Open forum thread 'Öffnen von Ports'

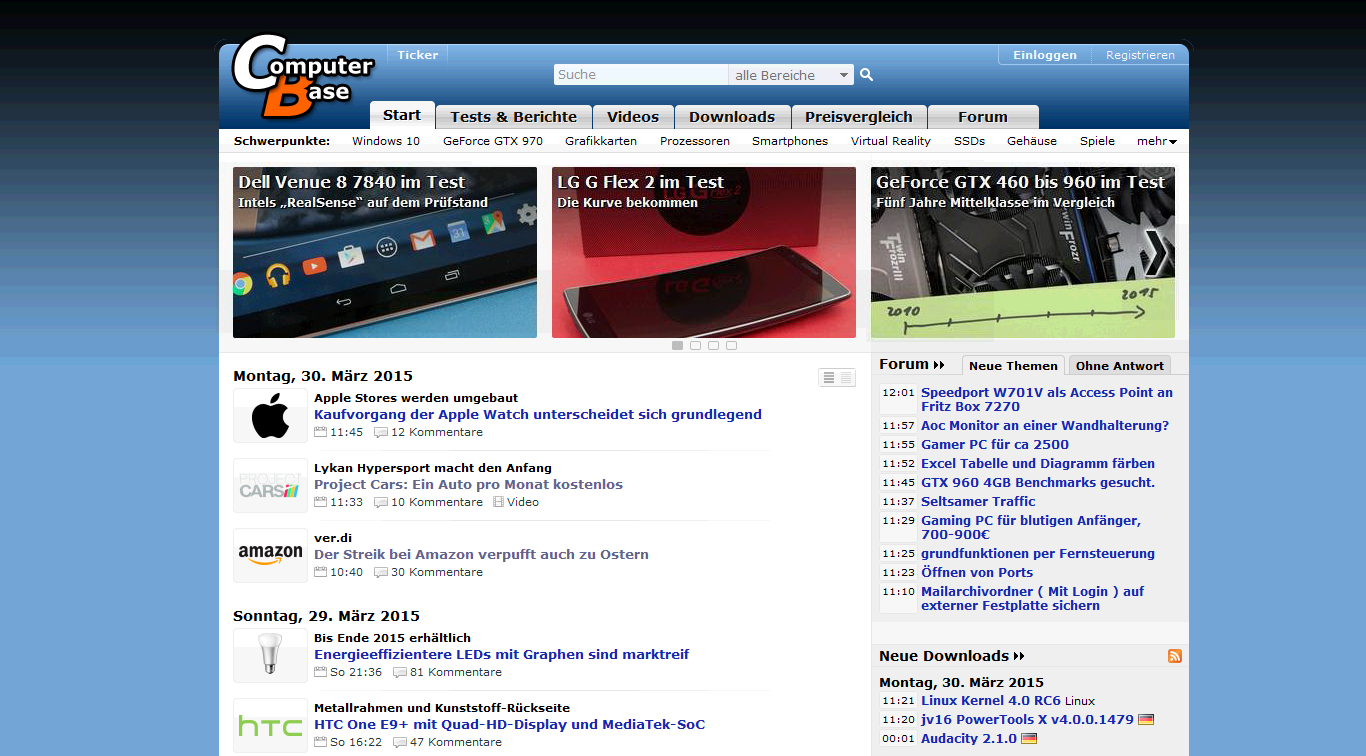(977, 573)
